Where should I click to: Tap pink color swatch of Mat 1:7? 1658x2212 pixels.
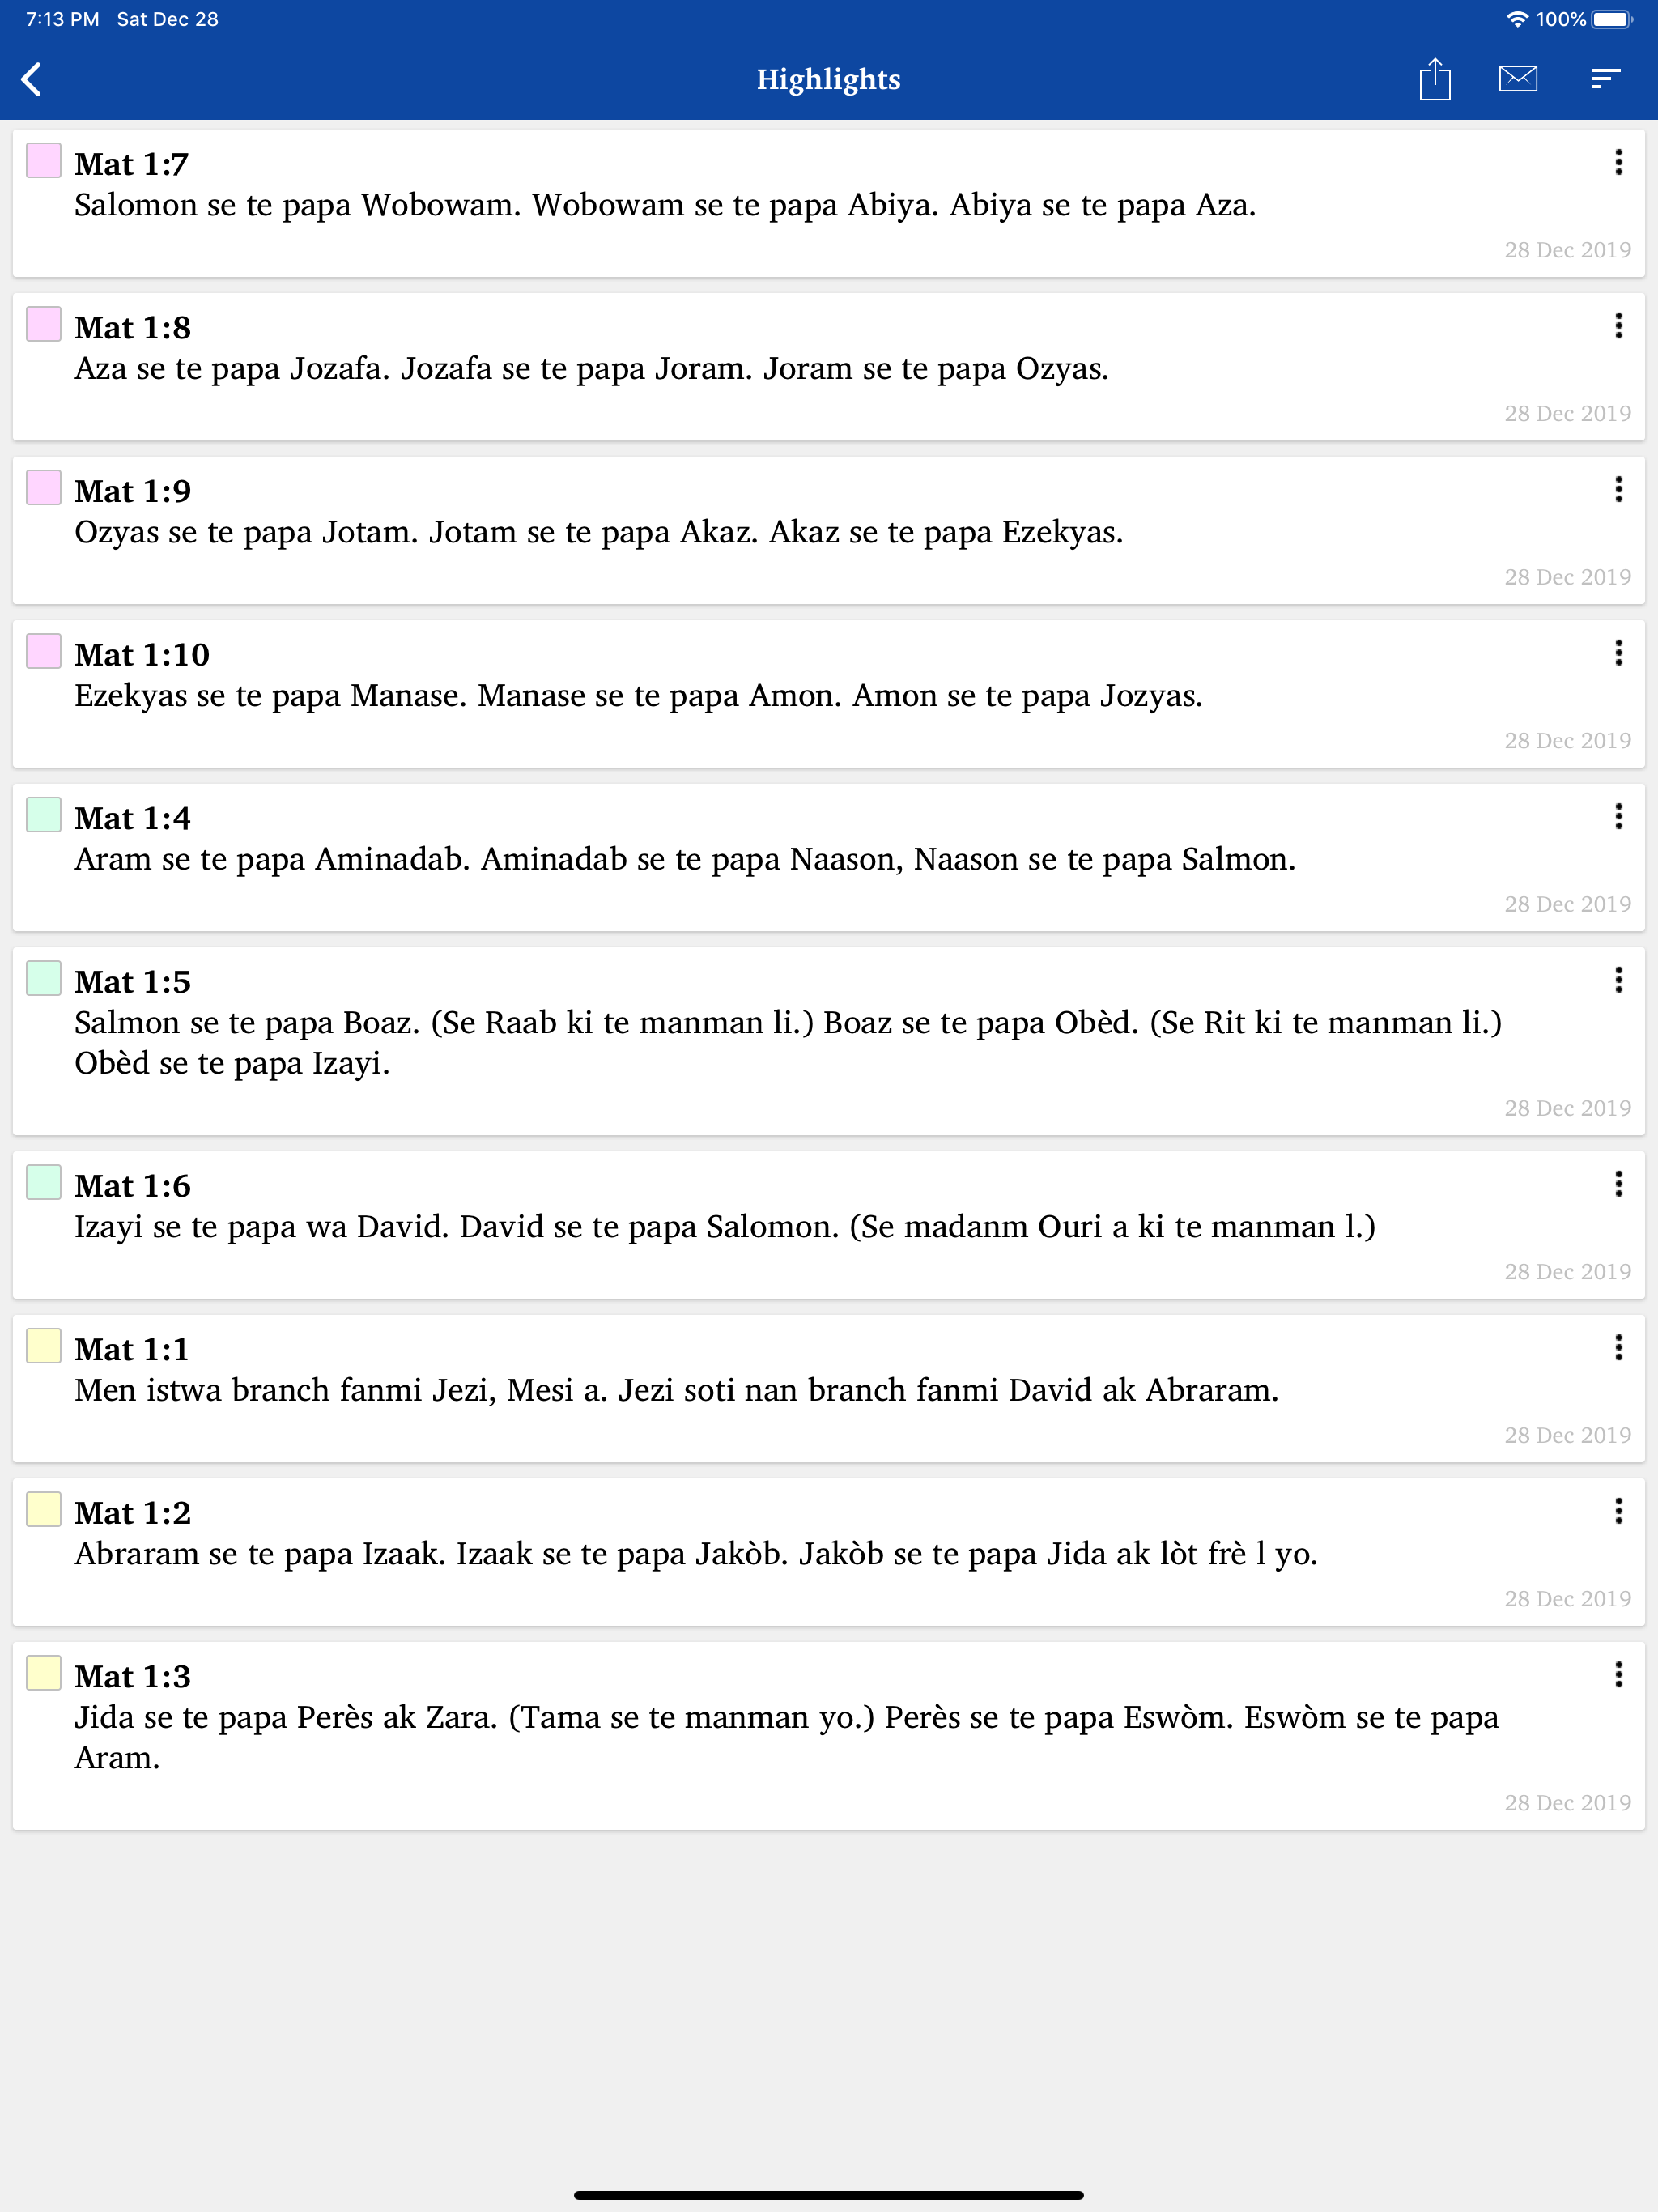click(x=44, y=160)
